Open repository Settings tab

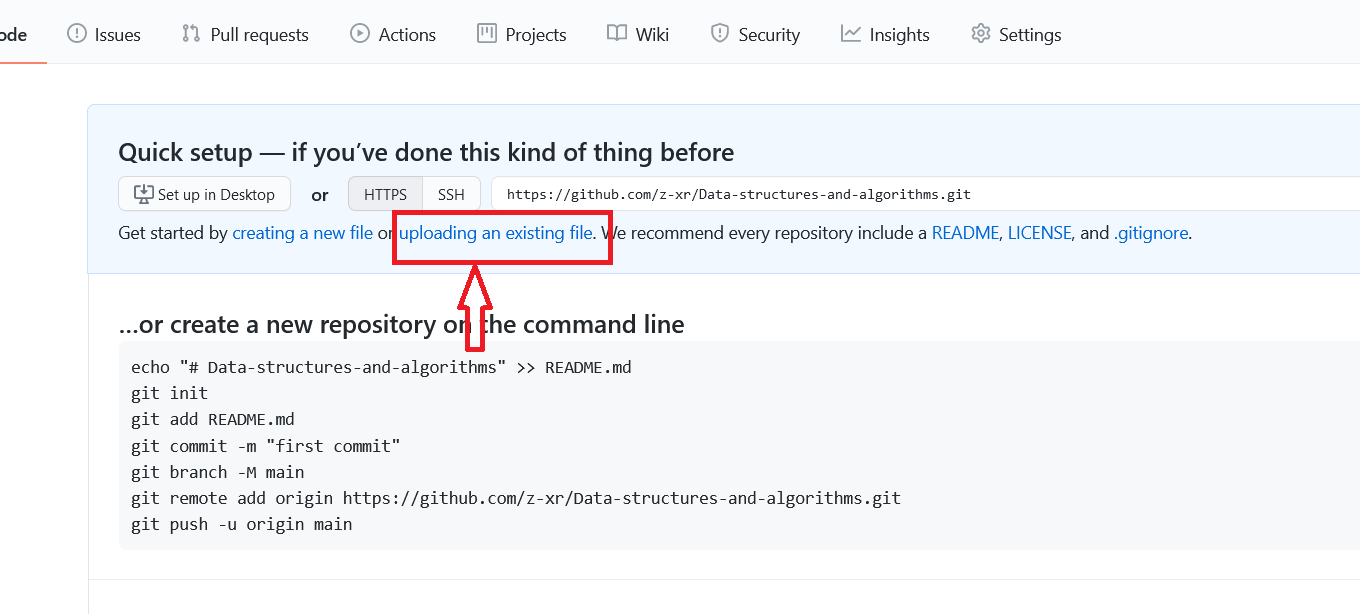(x=1016, y=34)
